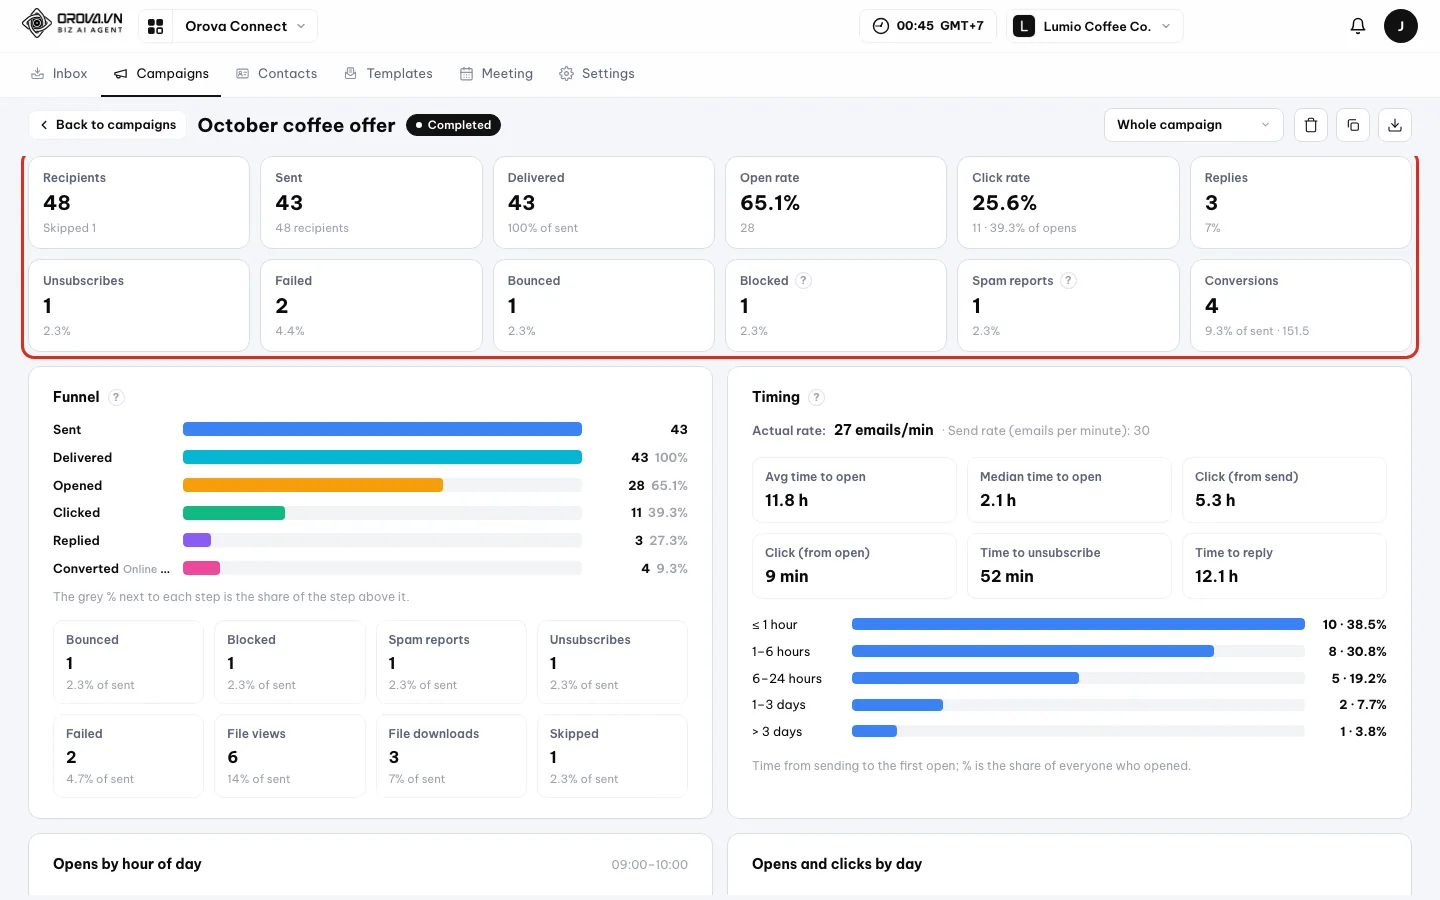Show the Spam reports help icon
Screen dimensions: 1440x900
[1068, 281]
